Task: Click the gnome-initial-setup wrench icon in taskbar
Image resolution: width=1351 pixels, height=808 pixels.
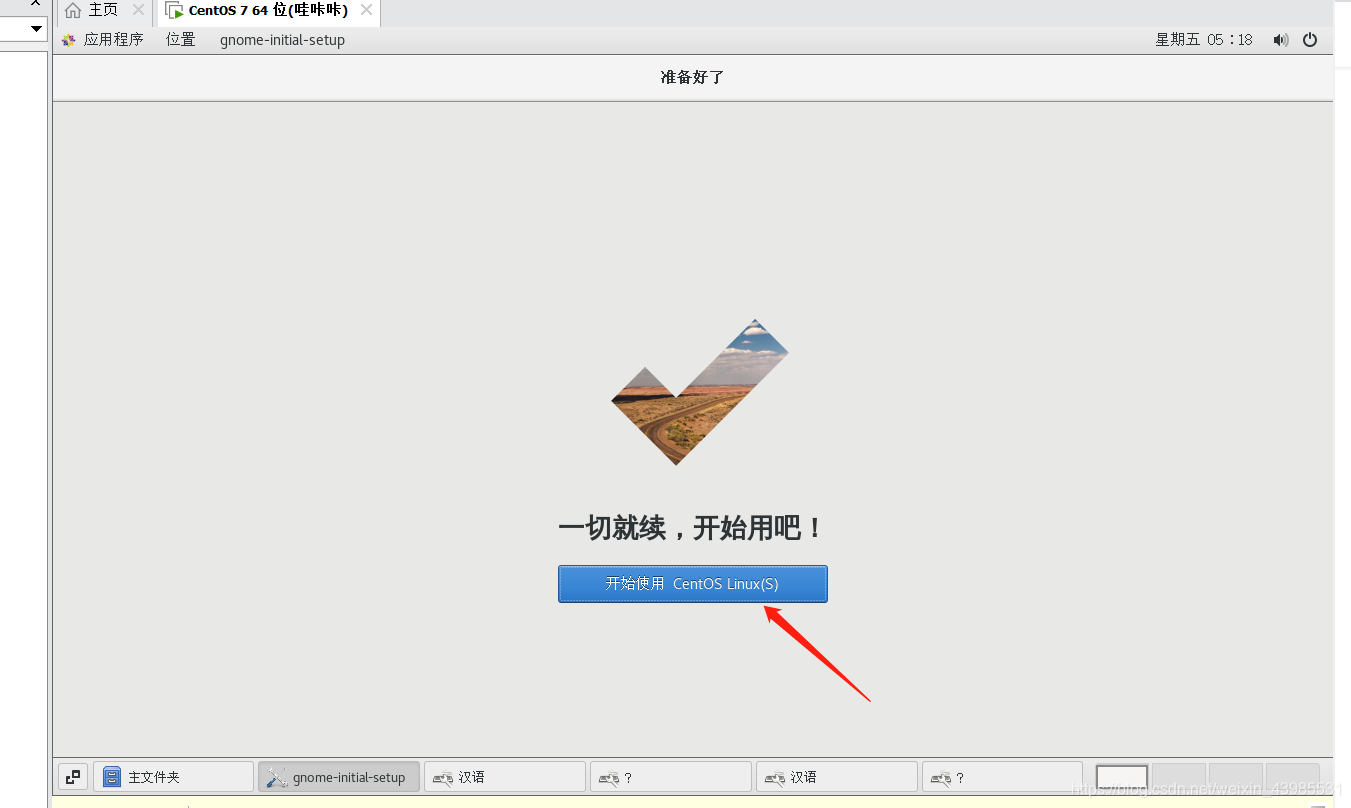Action: (277, 777)
